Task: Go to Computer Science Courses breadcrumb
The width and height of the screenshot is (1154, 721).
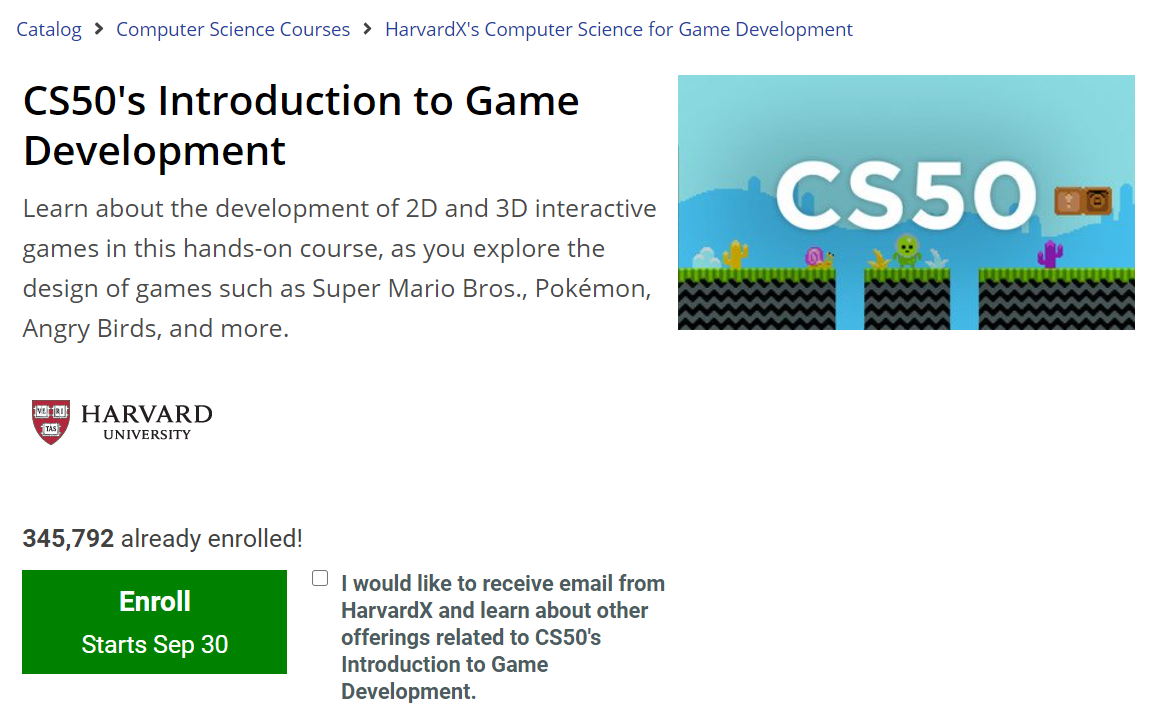Action: (233, 29)
